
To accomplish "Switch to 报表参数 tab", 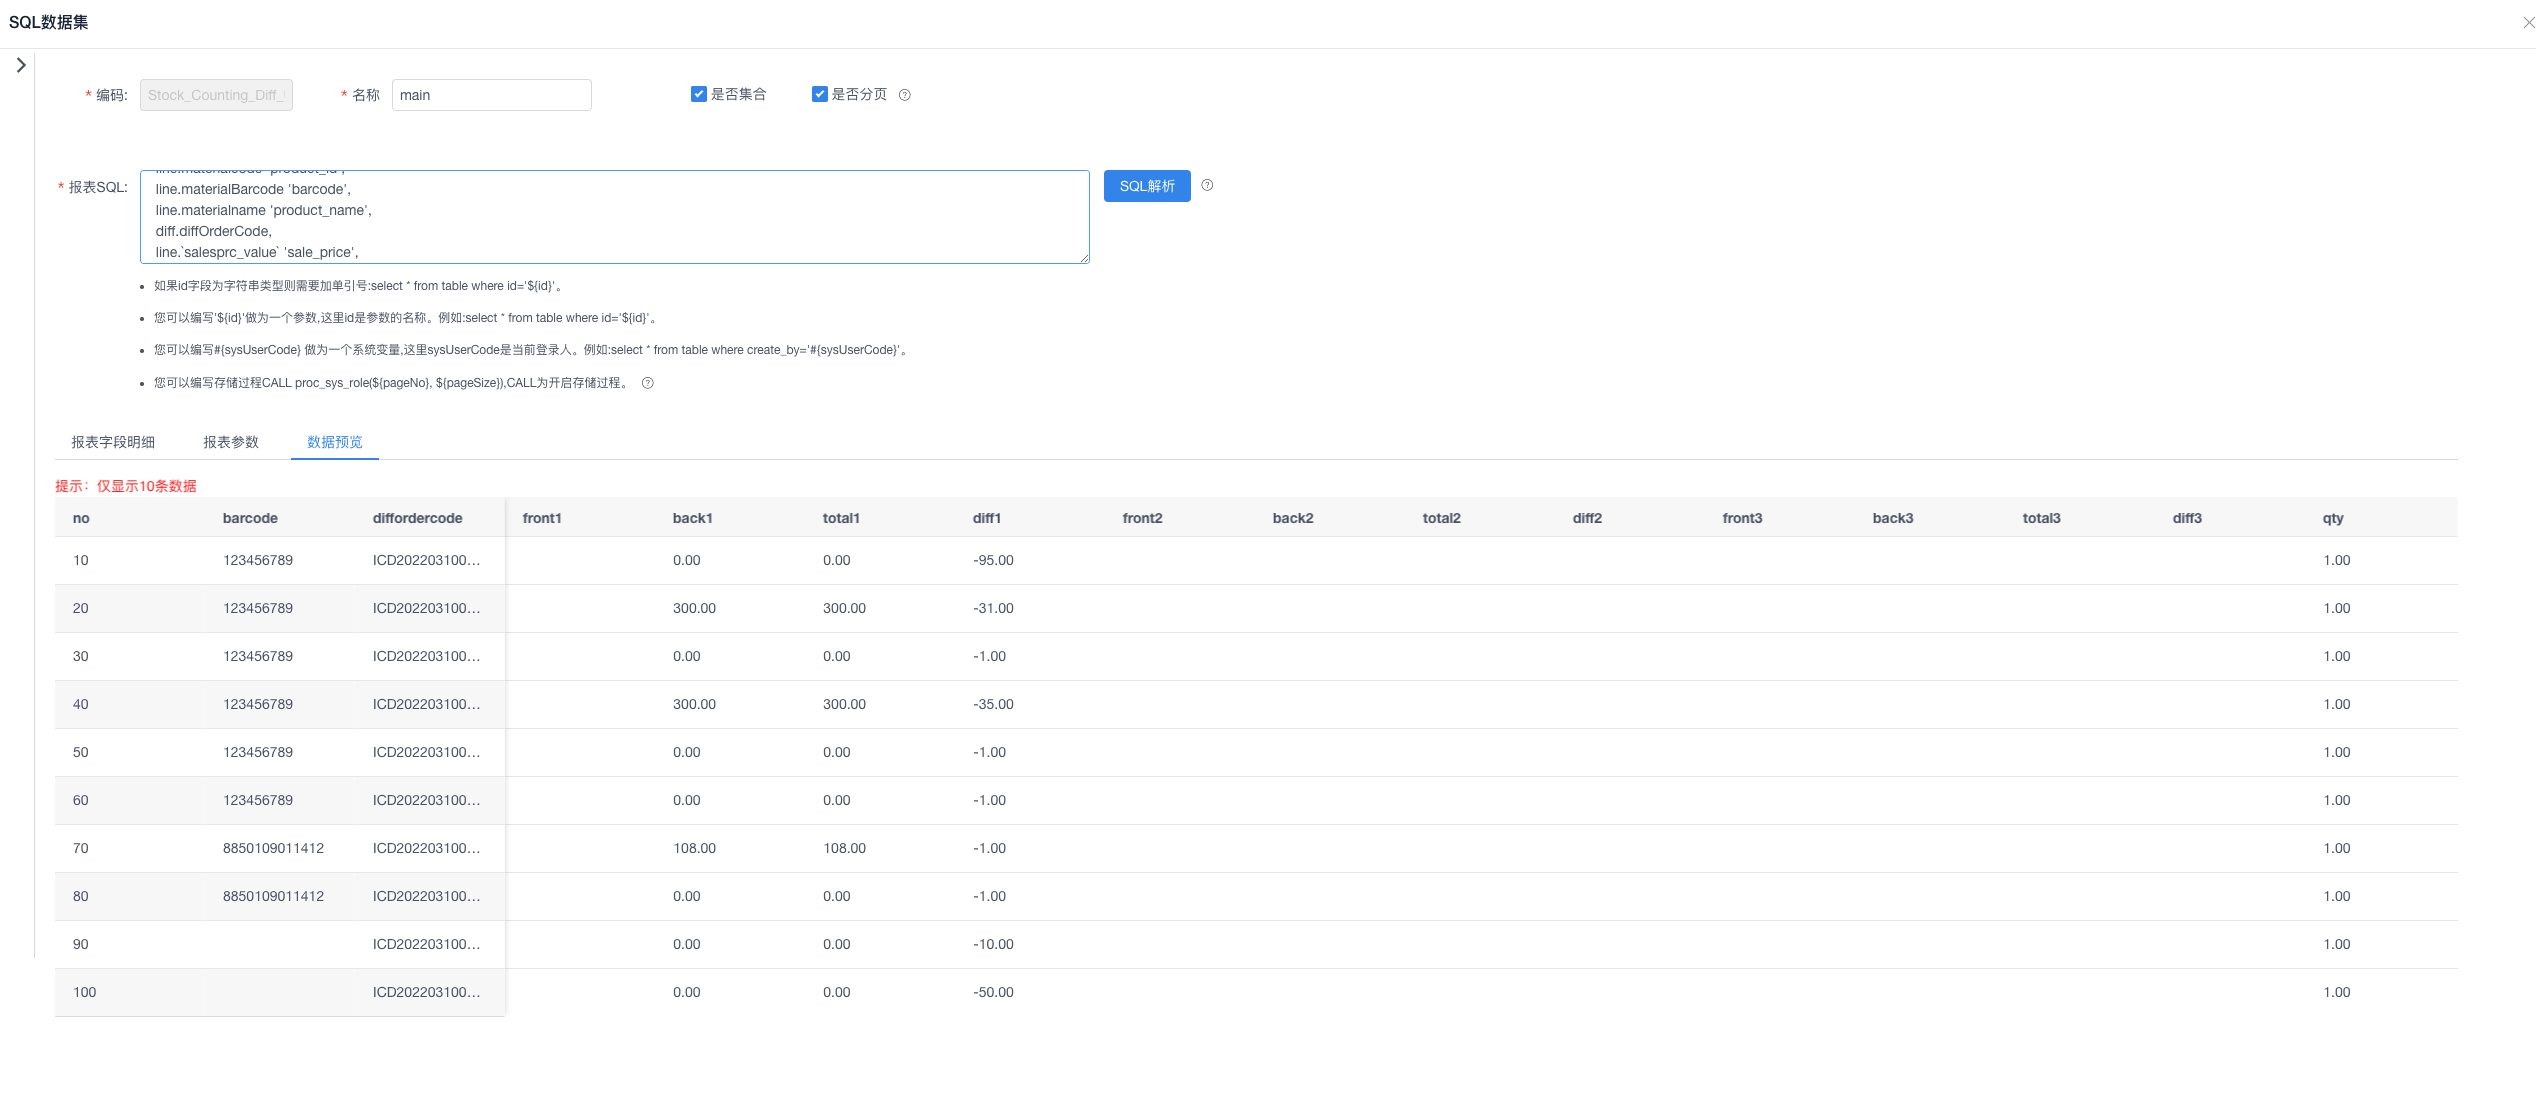I will coord(231,442).
